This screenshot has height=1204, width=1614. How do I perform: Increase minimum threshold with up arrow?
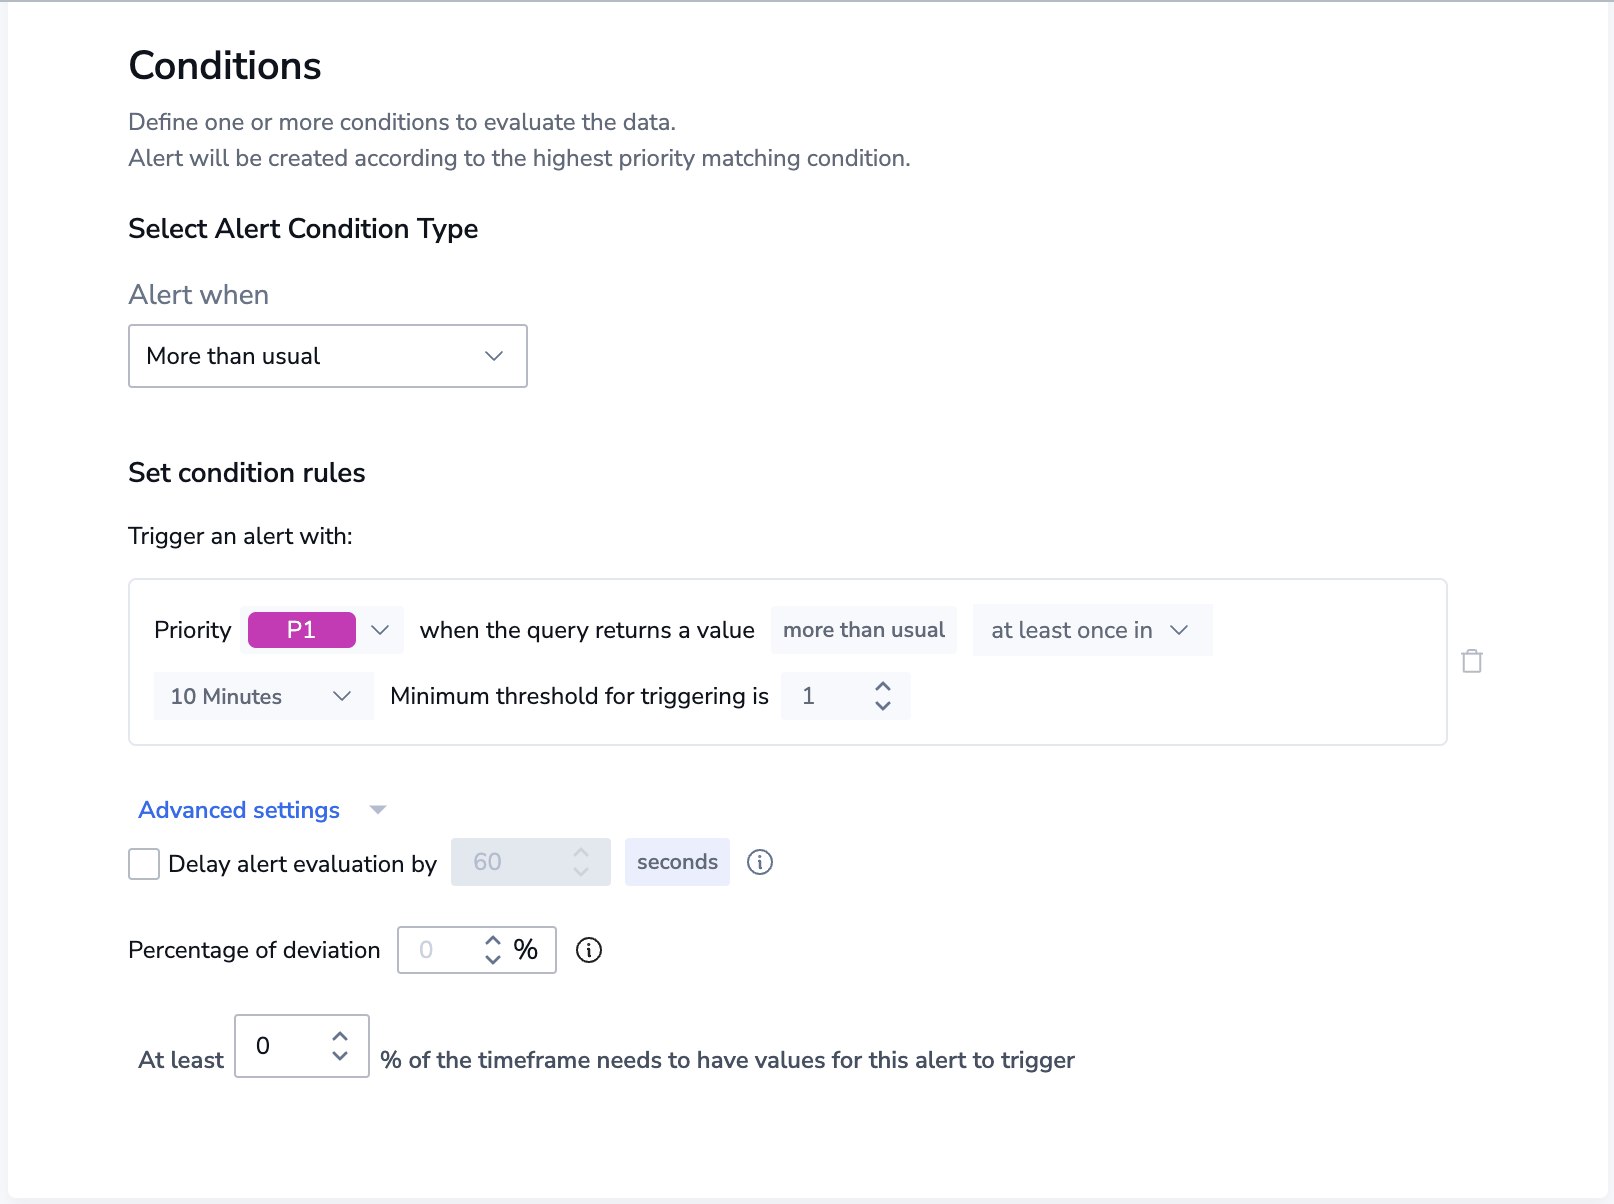pyautogui.click(x=883, y=687)
